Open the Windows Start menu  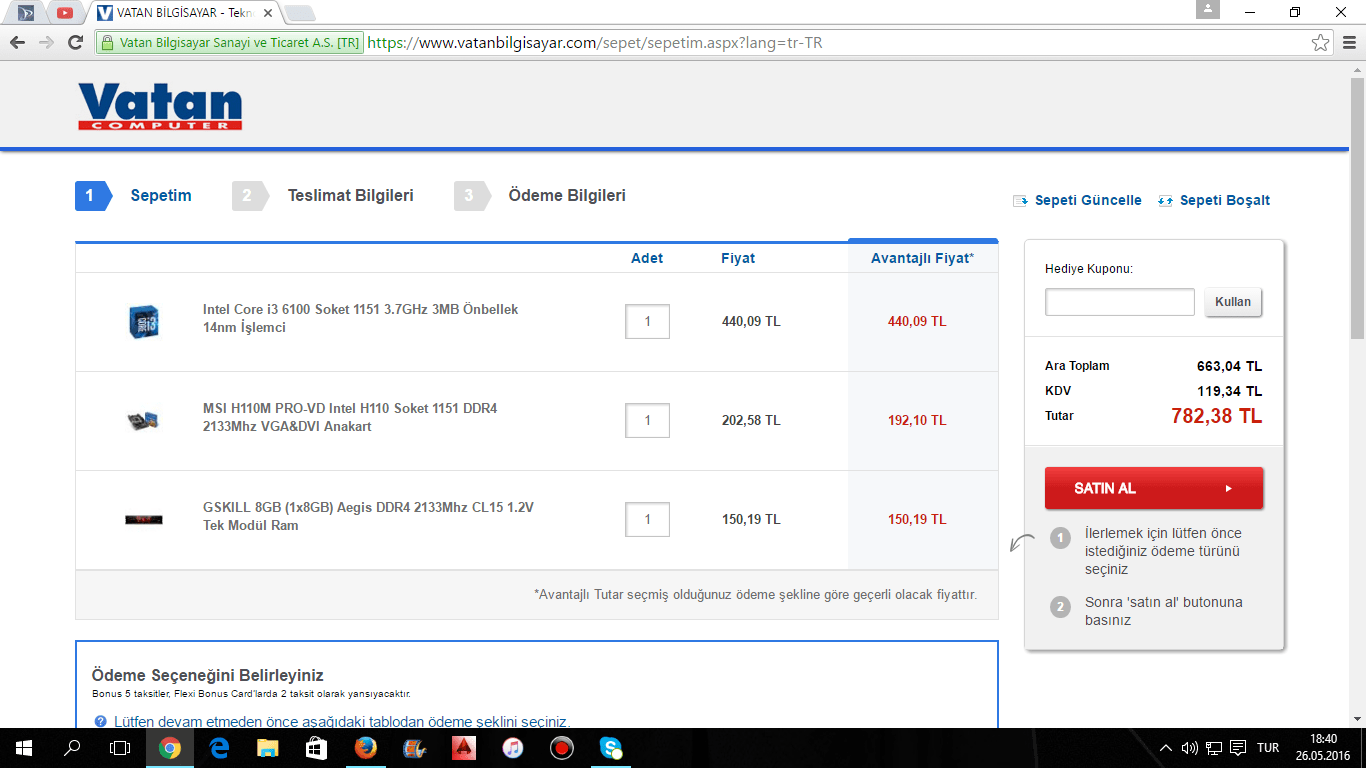coord(24,748)
